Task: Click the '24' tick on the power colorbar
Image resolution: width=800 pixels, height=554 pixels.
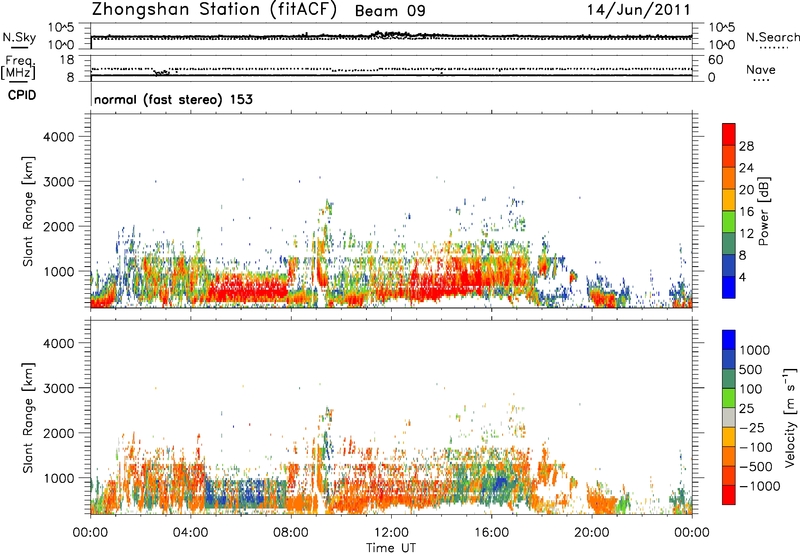Action: (746, 168)
